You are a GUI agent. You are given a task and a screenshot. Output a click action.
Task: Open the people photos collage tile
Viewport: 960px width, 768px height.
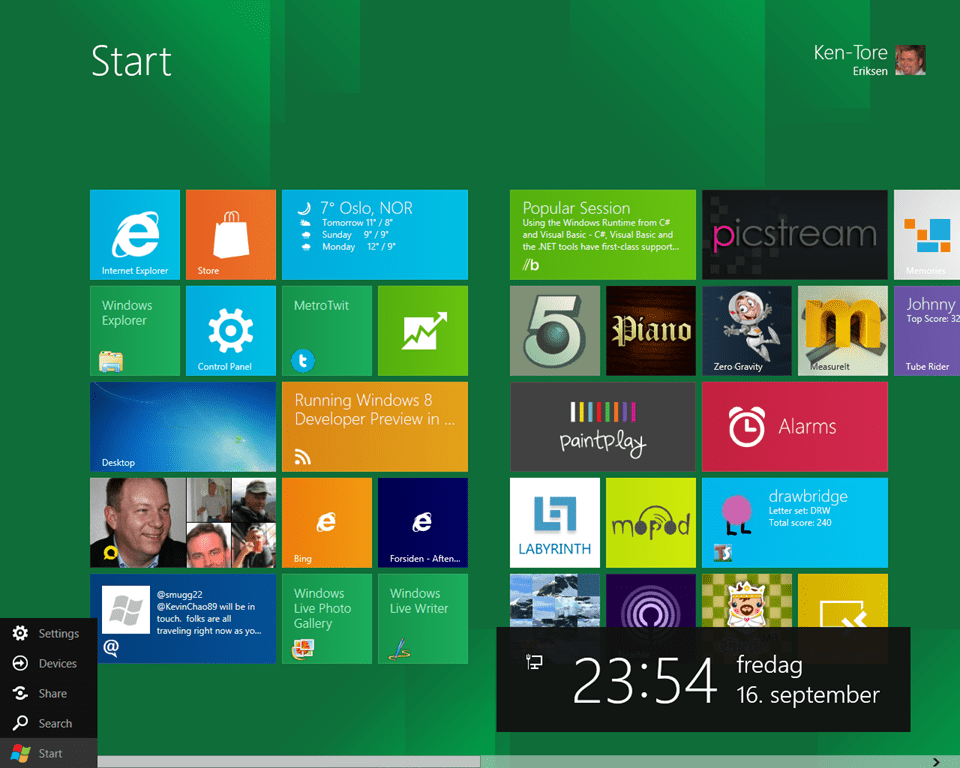click(183, 523)
